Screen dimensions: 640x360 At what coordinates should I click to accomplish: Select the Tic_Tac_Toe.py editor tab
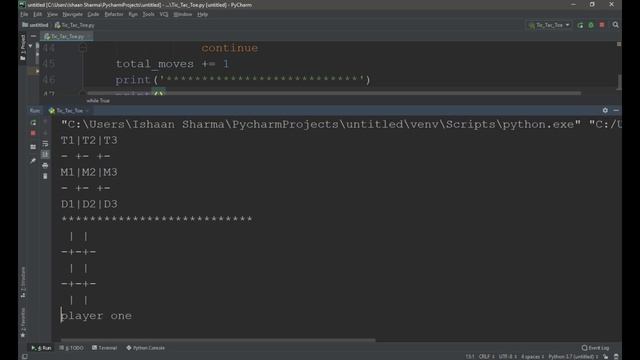pos(67,36)
